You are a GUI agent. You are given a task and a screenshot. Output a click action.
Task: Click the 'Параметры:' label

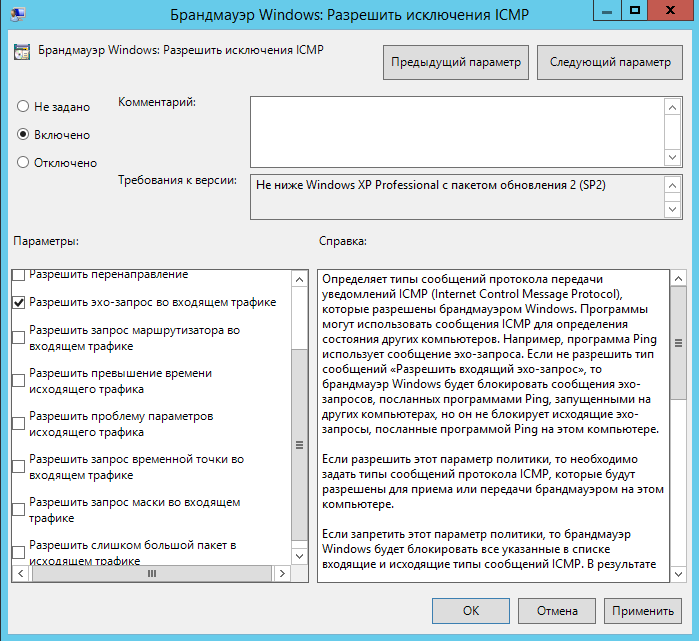coord(46,241)
